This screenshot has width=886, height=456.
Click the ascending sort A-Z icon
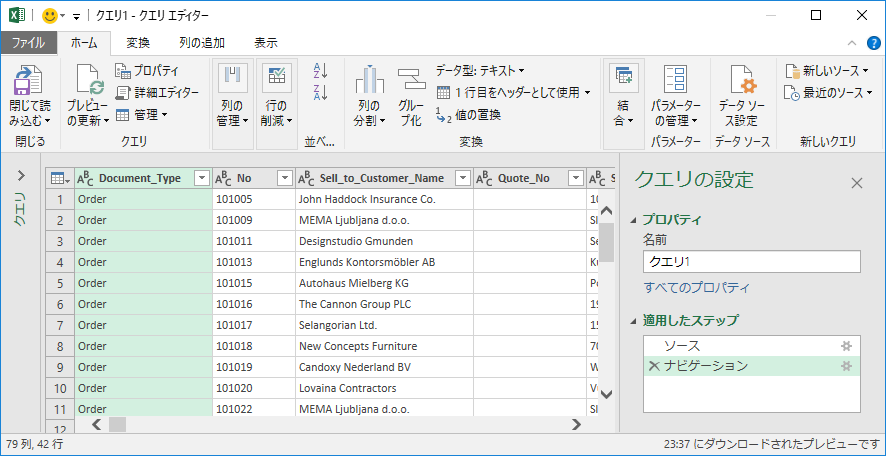pyautogui.click(x=321, y=70)
